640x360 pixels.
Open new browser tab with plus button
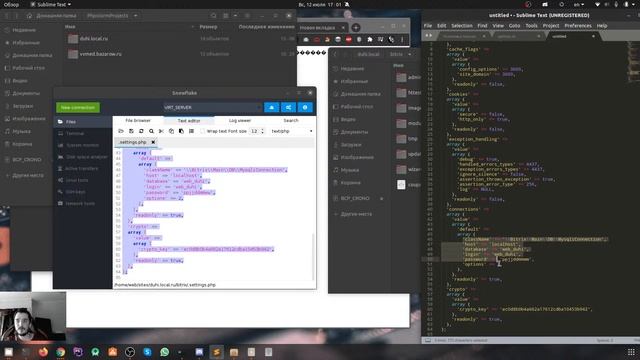356,28
